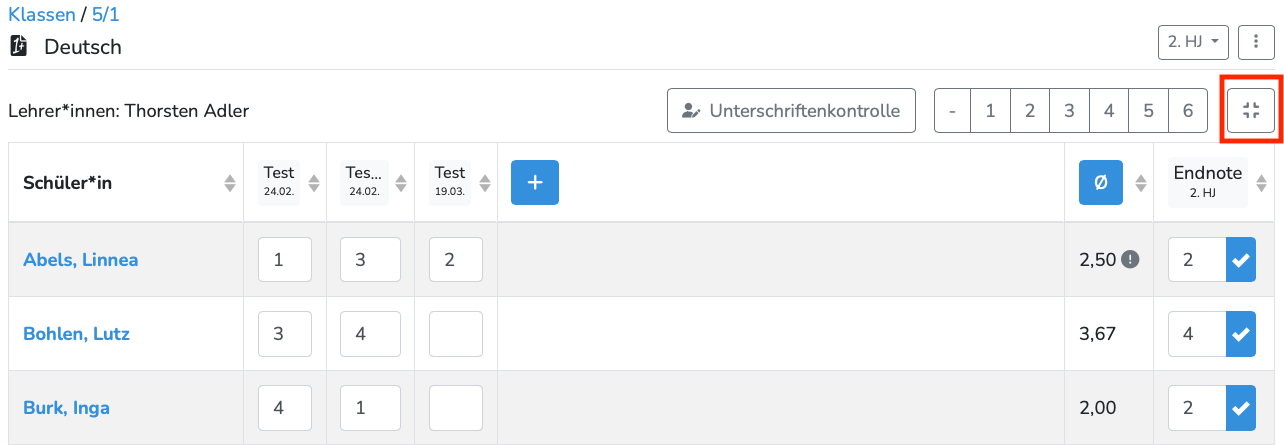Click the collapse view icon button
Viewport: 1284px width, 445px height.
1251,111
